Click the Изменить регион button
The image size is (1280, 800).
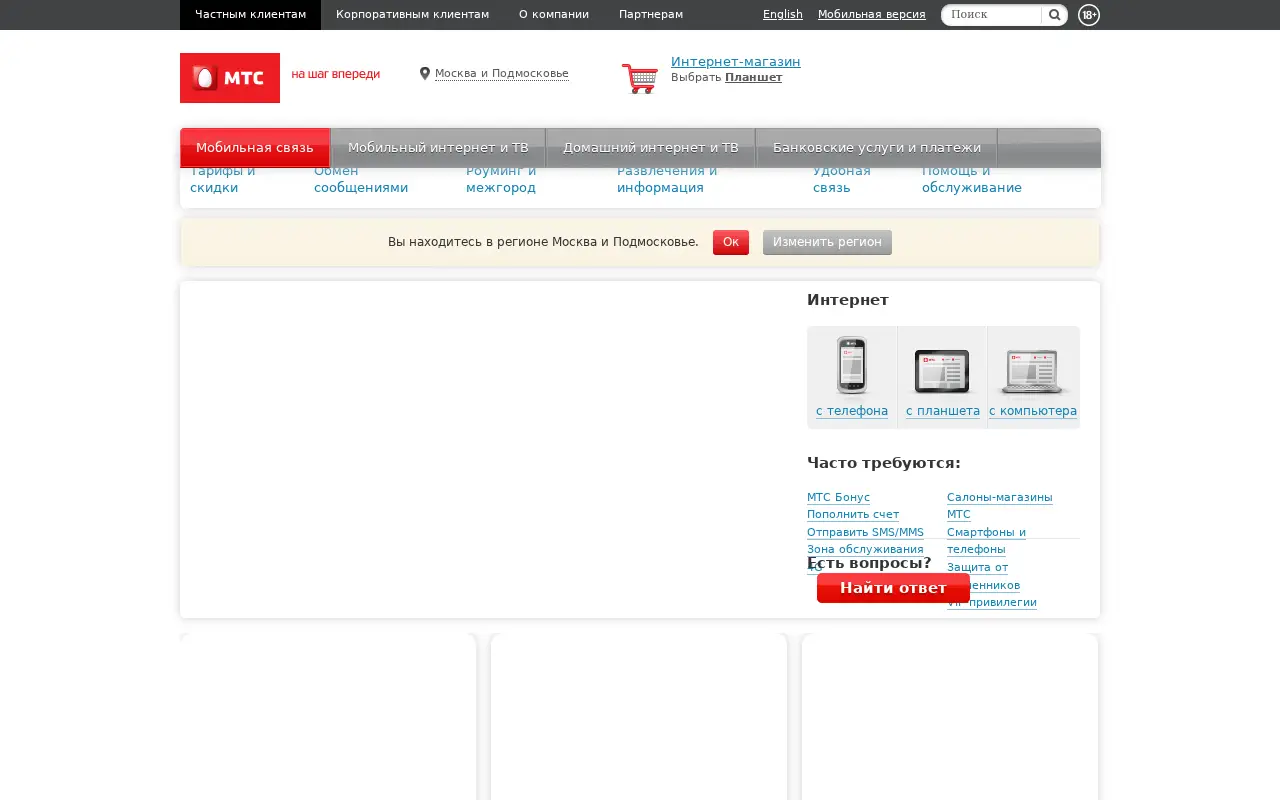827,242
